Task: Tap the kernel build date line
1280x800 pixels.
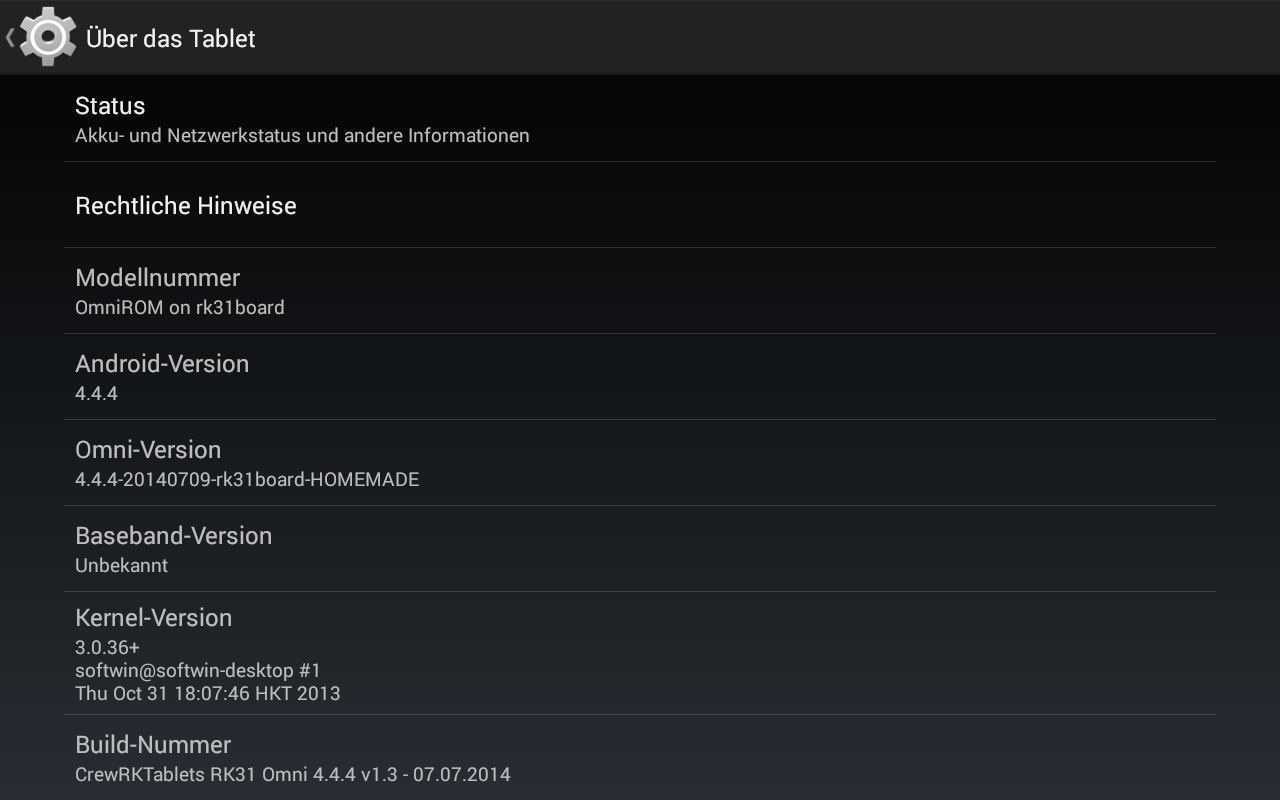Action: coord(208,693)
